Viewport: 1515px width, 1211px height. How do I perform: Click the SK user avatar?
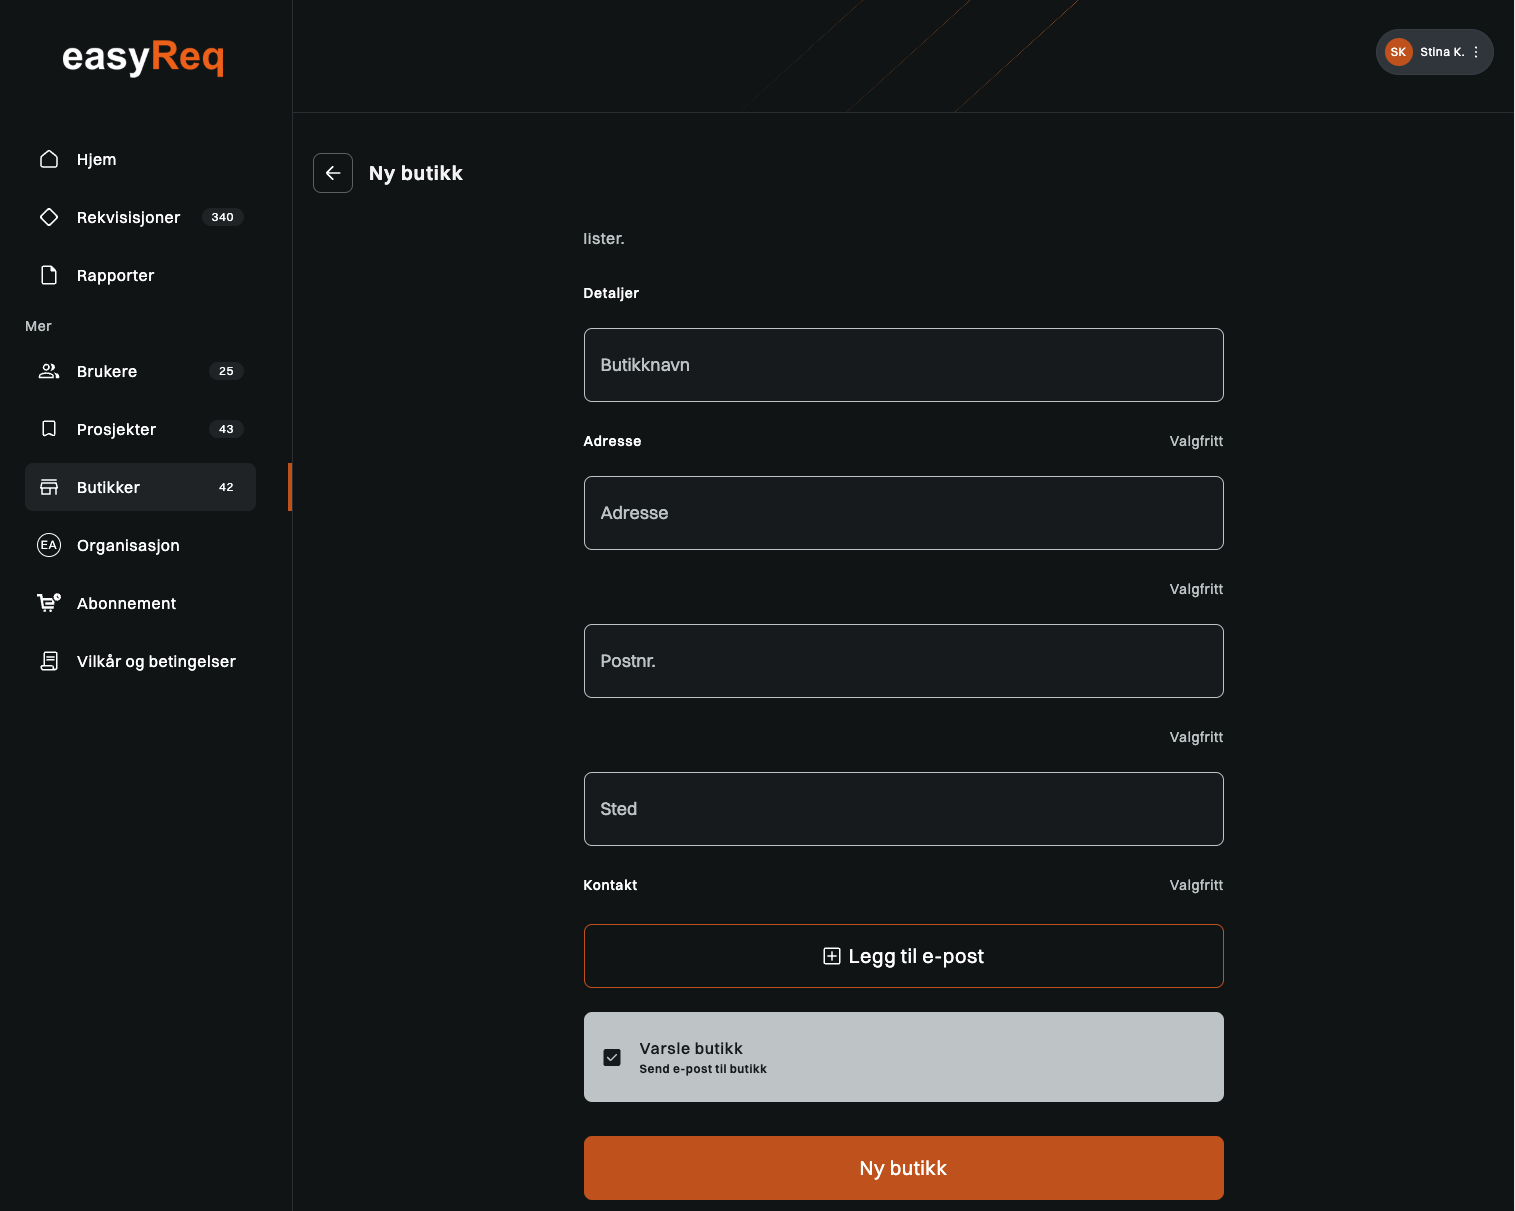[1398, 52]
